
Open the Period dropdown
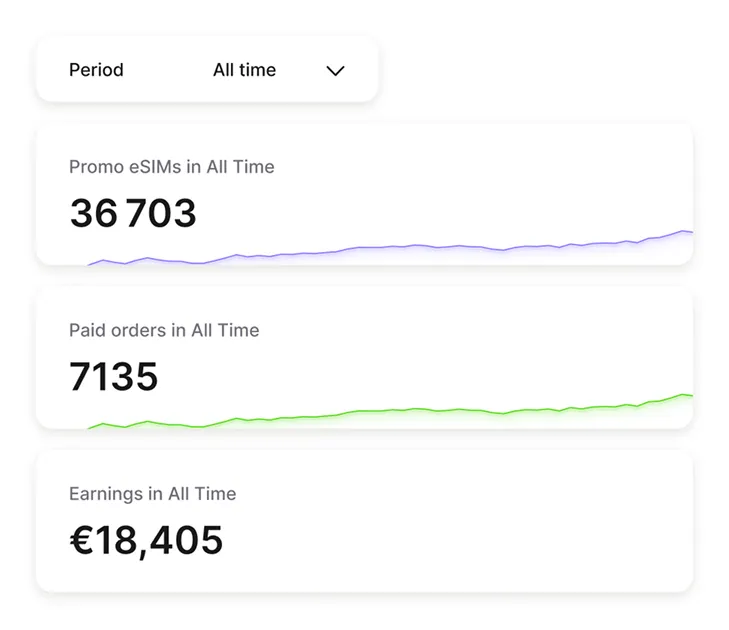(207, 70)
